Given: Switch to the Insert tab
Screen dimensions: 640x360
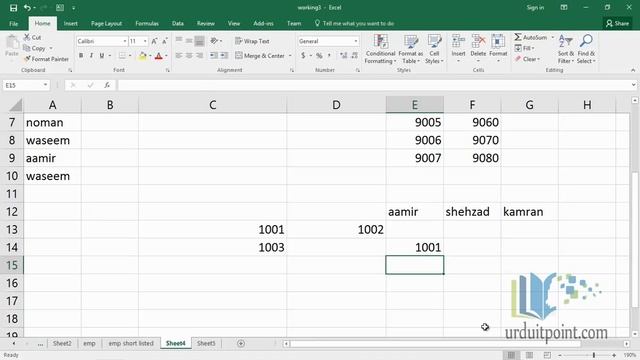Looking at the screenshot, I should (x=71, y=24).
